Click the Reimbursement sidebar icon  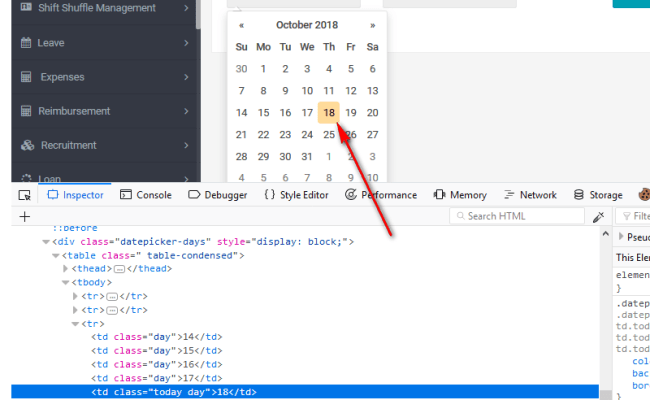tap(26, 111)
